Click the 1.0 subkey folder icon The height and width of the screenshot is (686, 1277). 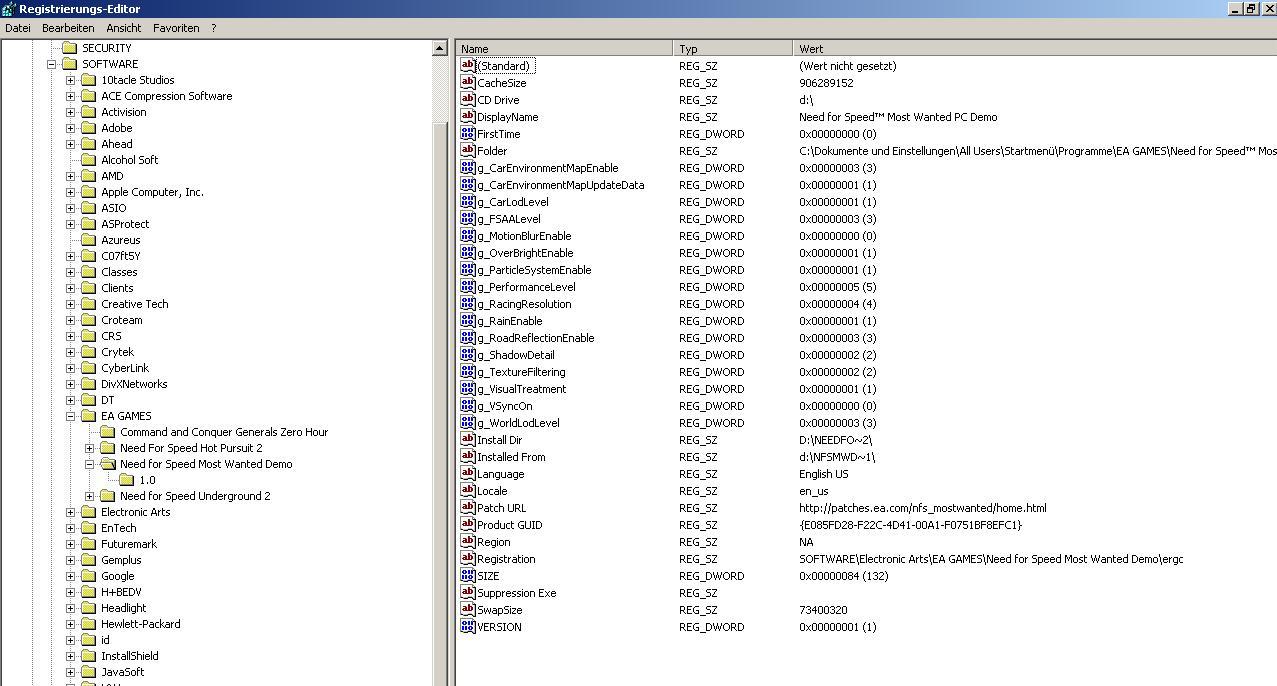click(127, 480)
